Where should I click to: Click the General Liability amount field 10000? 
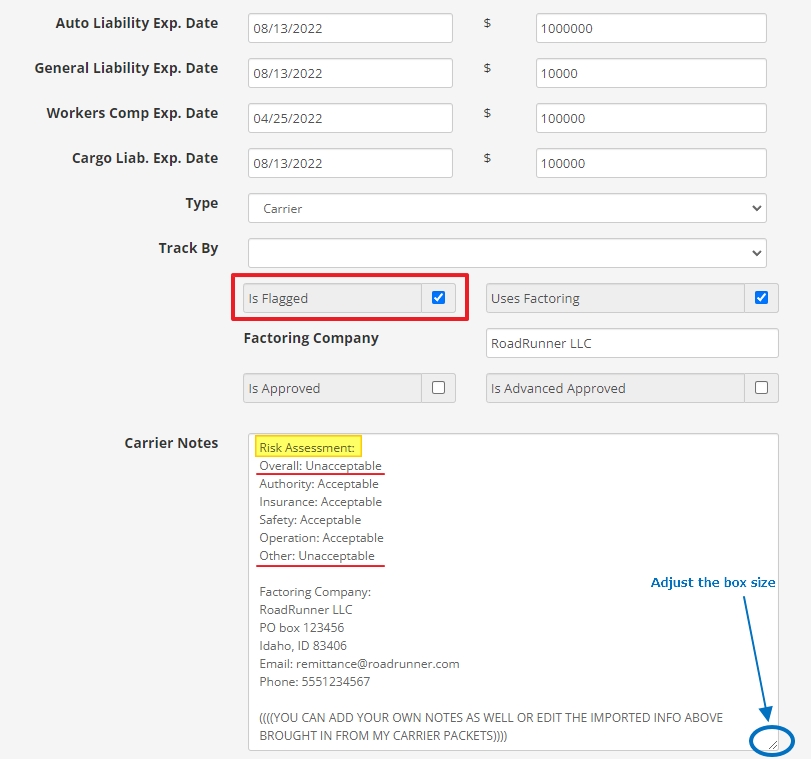650,73
